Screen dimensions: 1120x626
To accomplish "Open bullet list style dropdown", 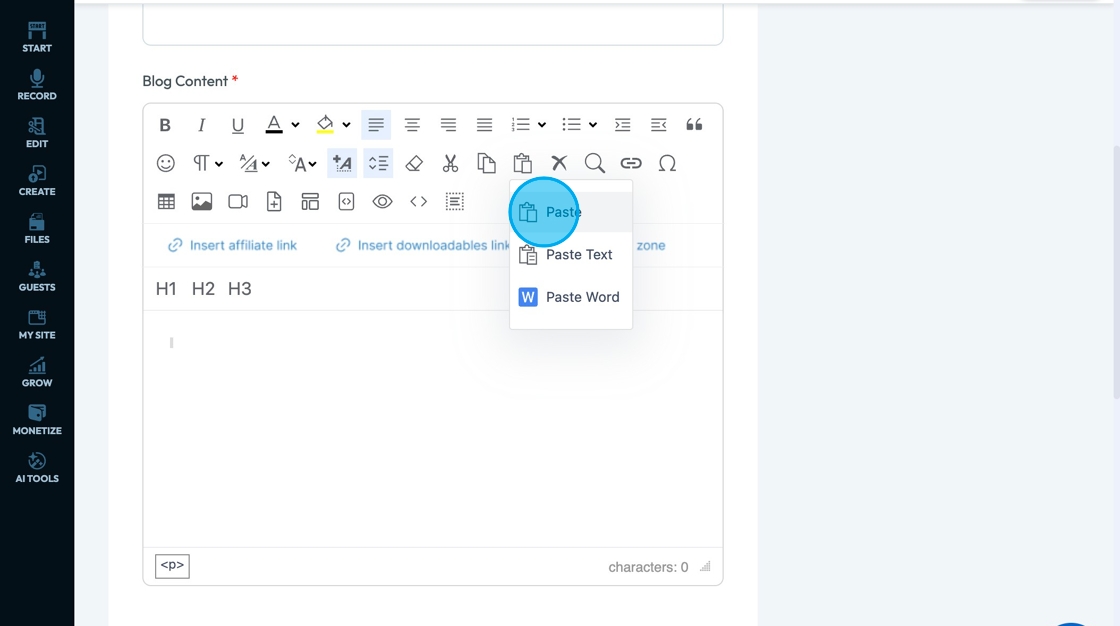I will [593, 125].
